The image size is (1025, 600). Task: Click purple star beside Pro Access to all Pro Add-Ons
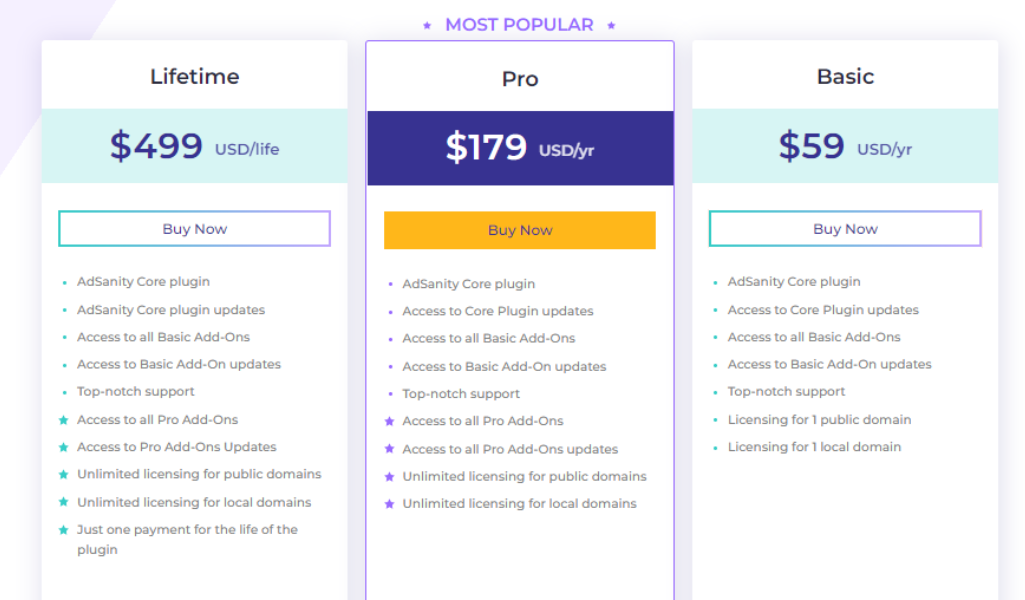click(390, 422)
